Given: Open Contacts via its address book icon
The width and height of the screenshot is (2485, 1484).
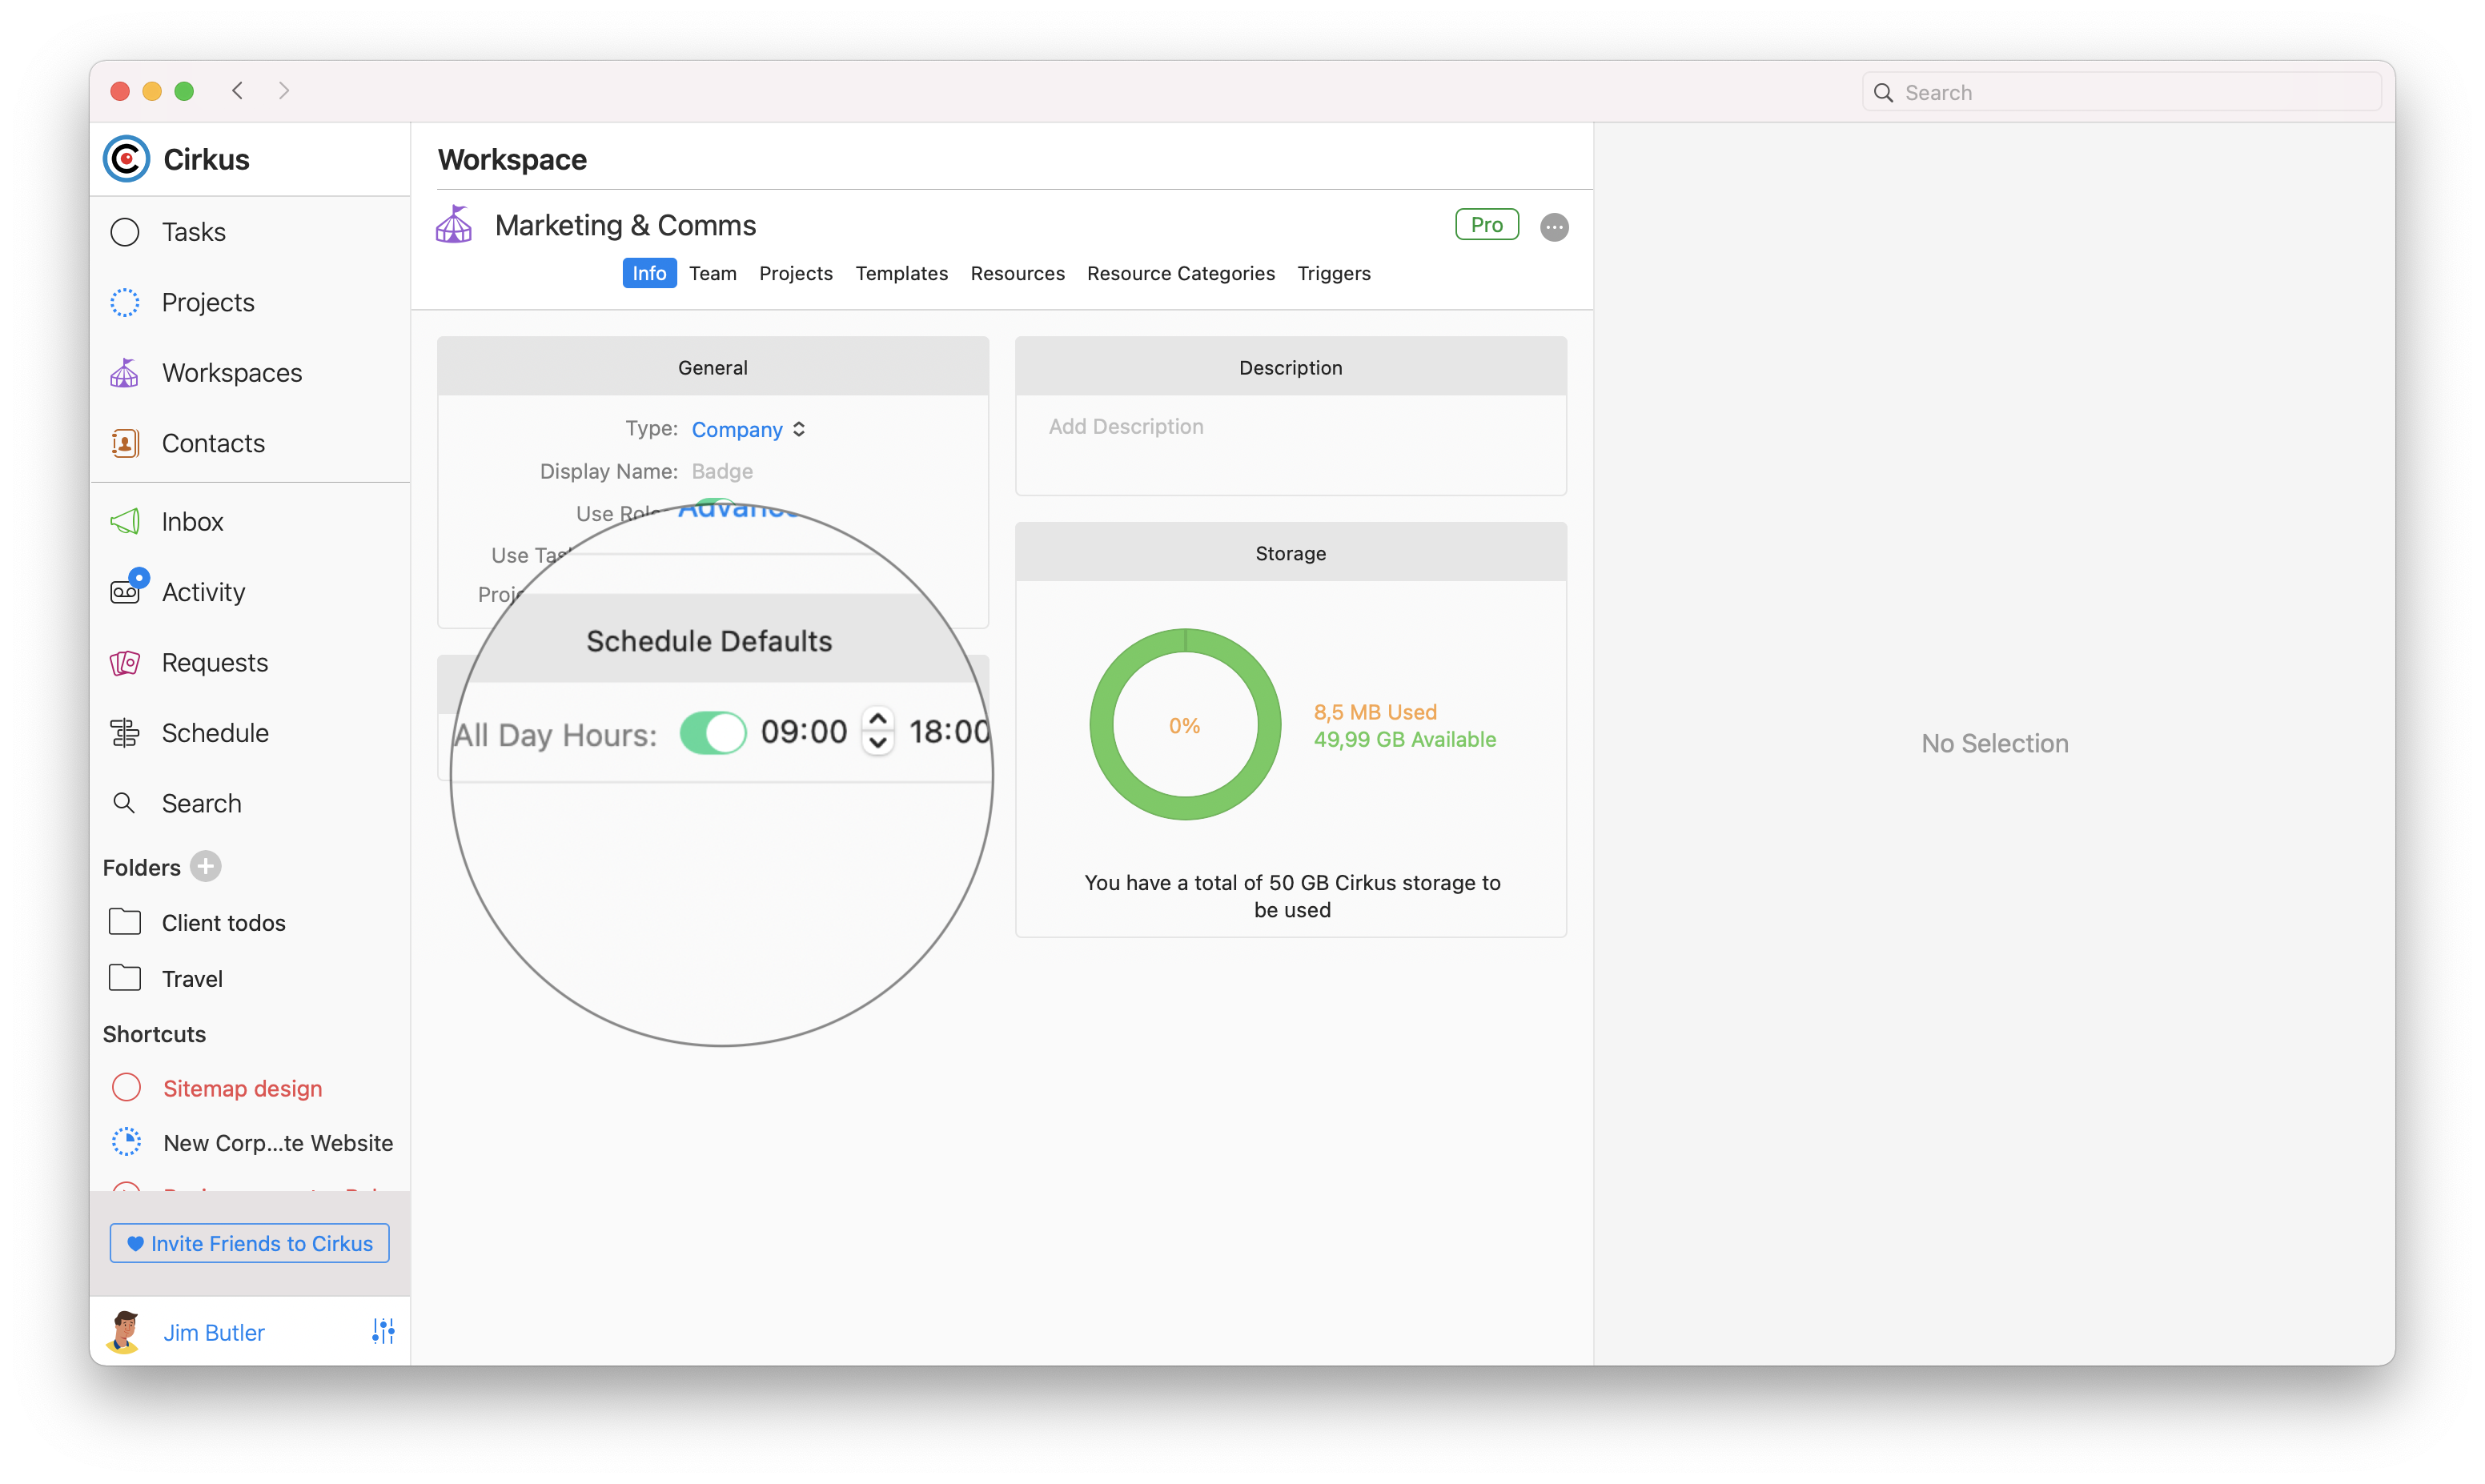Looking at the screenshot, I should [125, 443].
